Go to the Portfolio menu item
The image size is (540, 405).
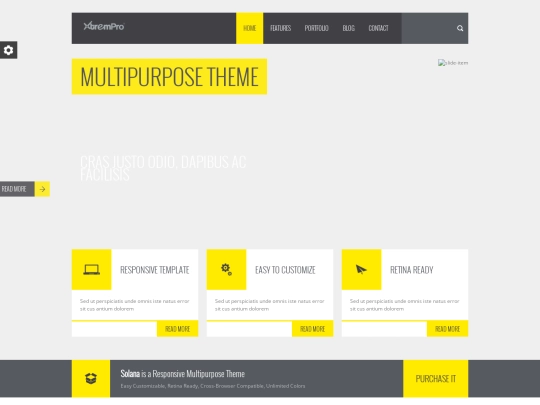click(316, 28)
